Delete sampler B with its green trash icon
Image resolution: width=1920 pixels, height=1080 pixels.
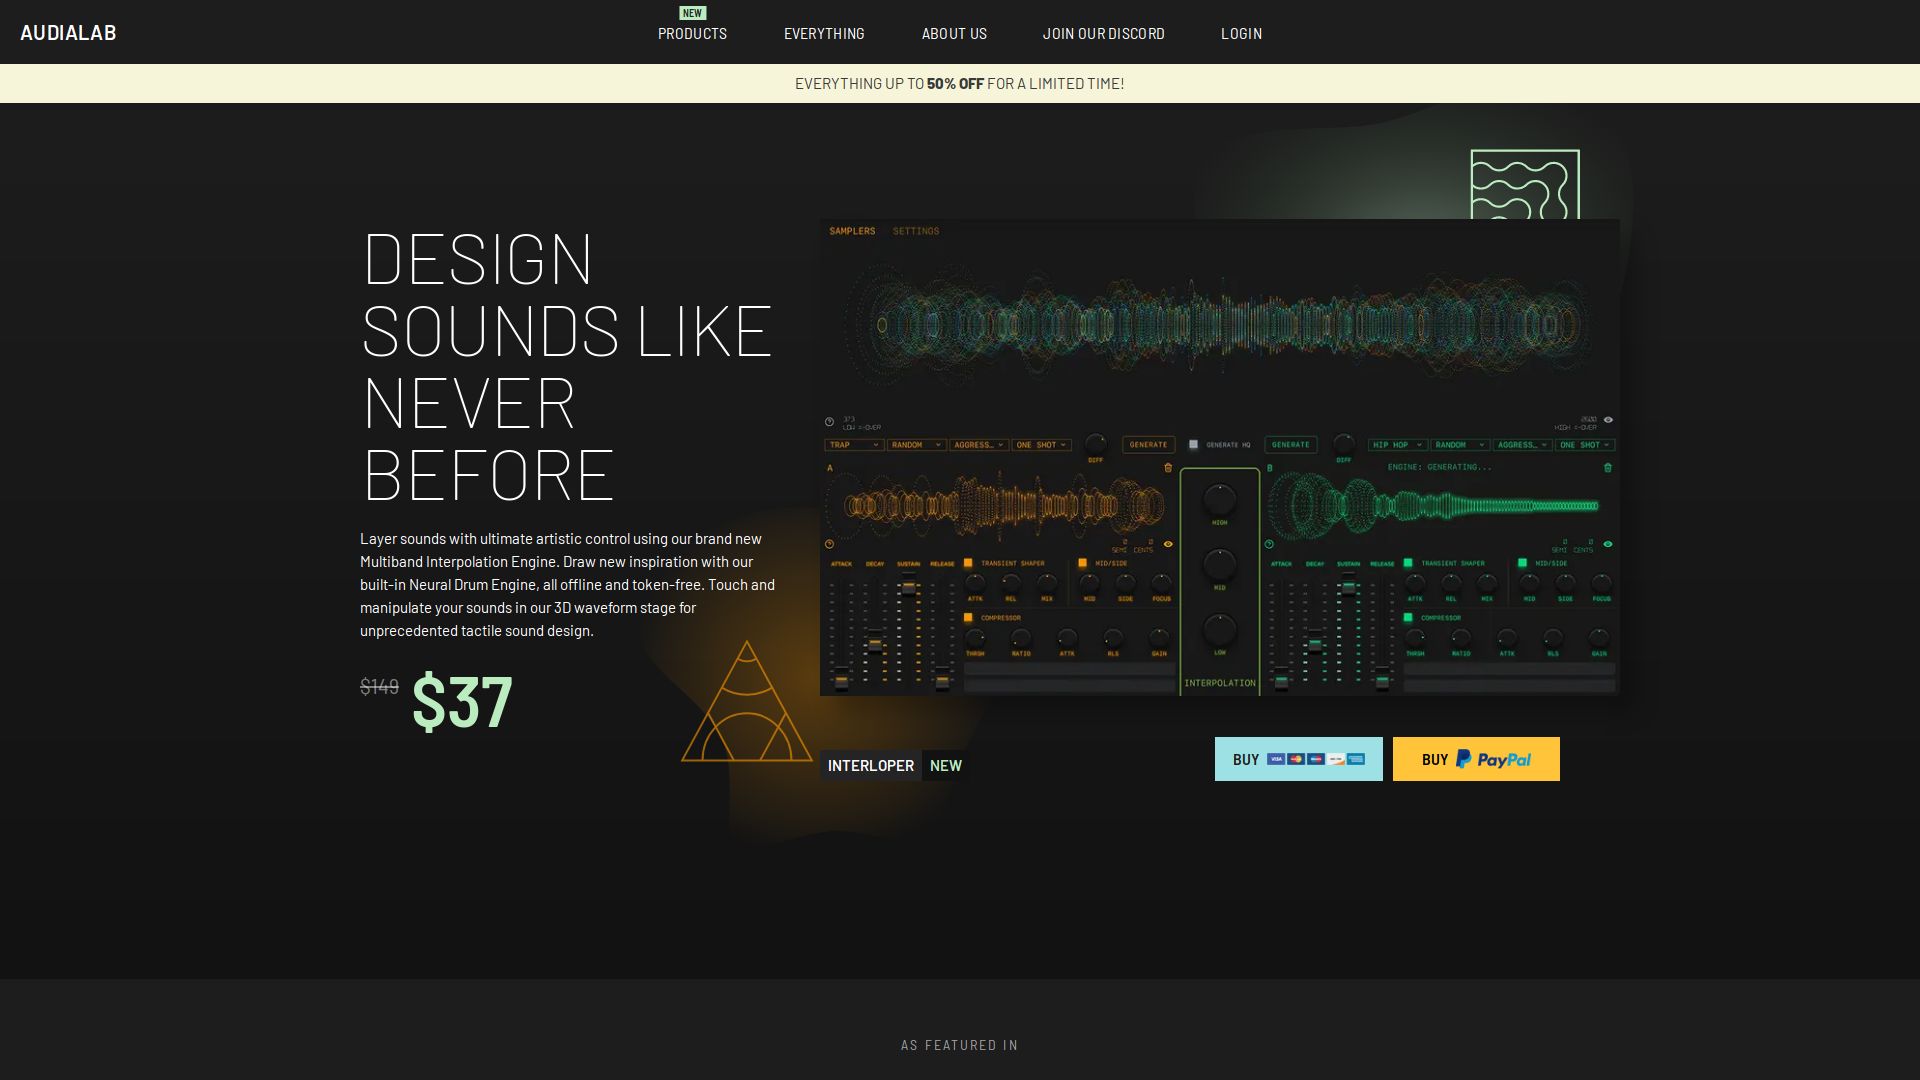click(1608, 468)
